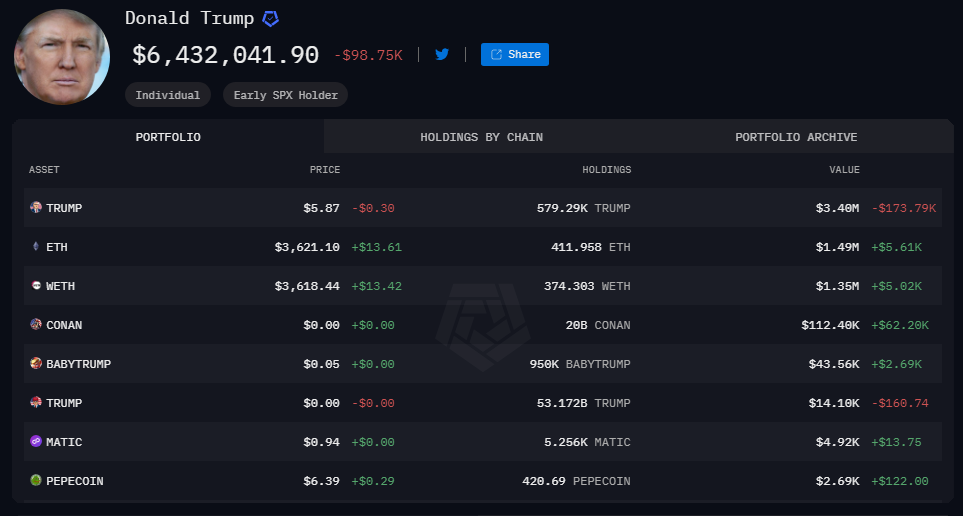Click the Holdings column header
963x516 pixels.
pyautogui.click(x=606, y=170)
